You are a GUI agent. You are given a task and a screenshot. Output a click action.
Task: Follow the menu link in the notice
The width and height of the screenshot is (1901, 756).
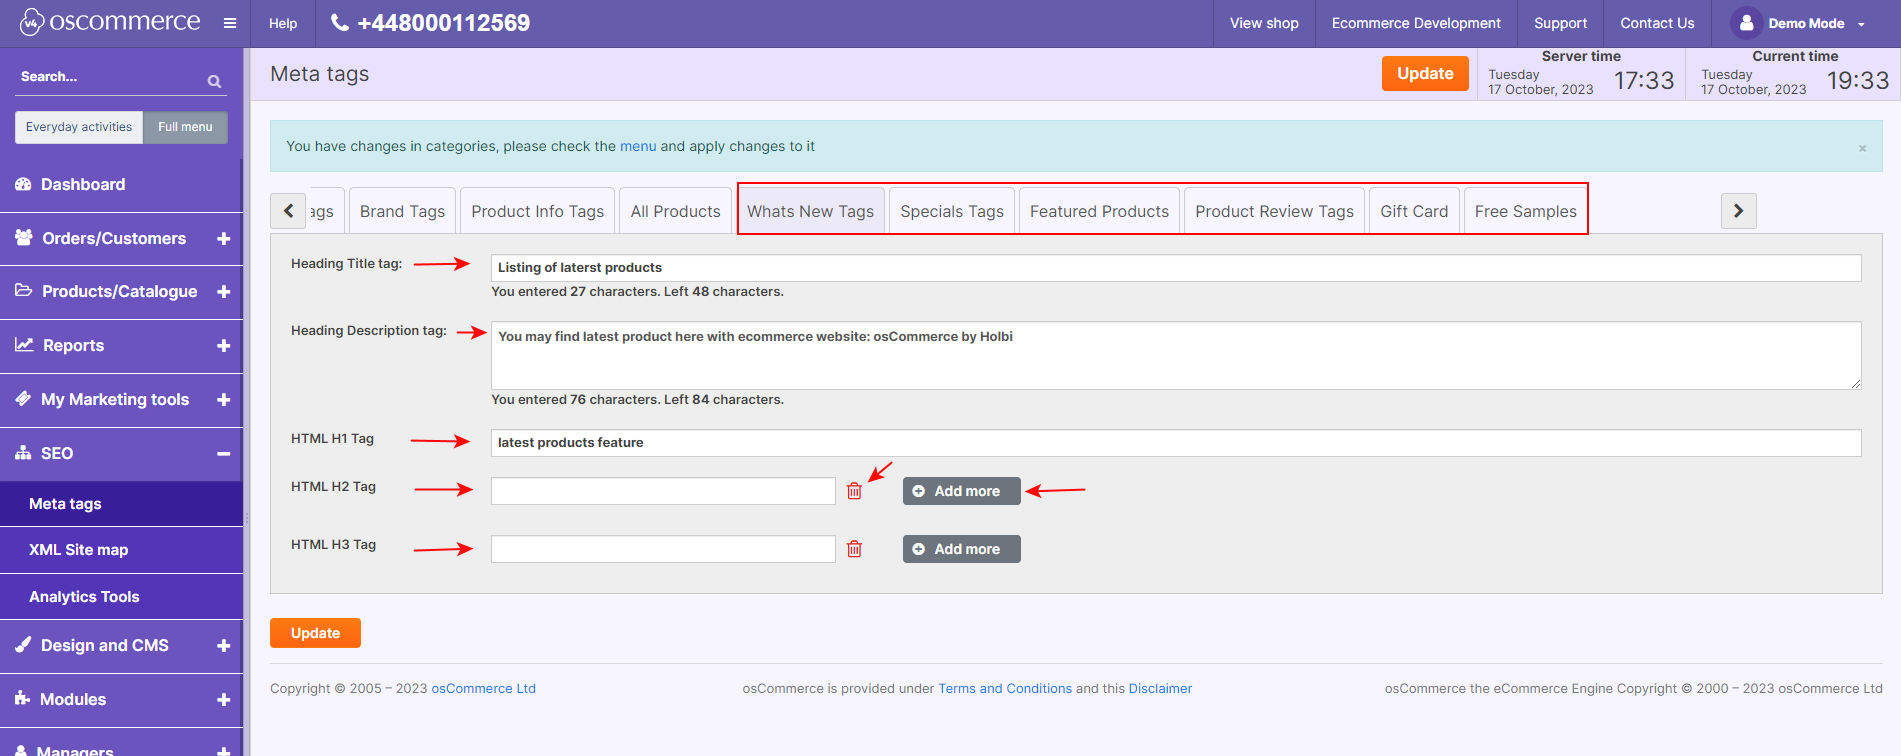638,146
